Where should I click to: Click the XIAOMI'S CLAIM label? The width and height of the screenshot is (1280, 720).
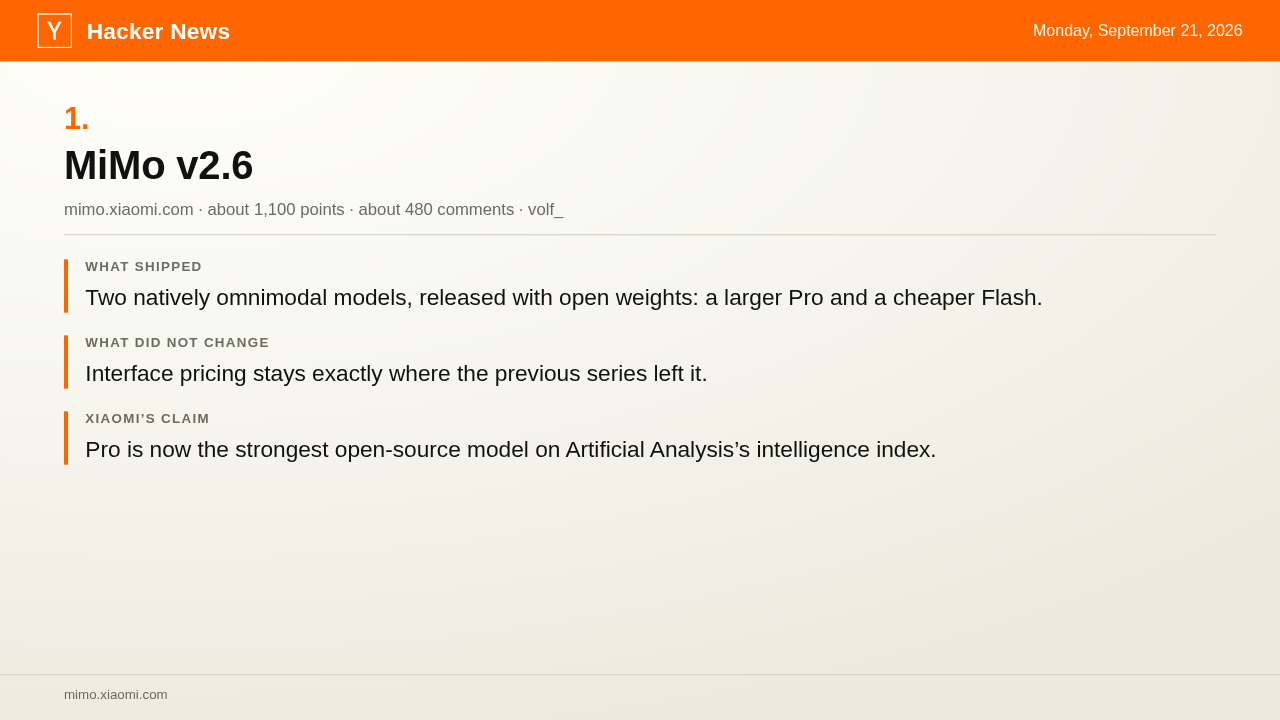tap(148, 419)
